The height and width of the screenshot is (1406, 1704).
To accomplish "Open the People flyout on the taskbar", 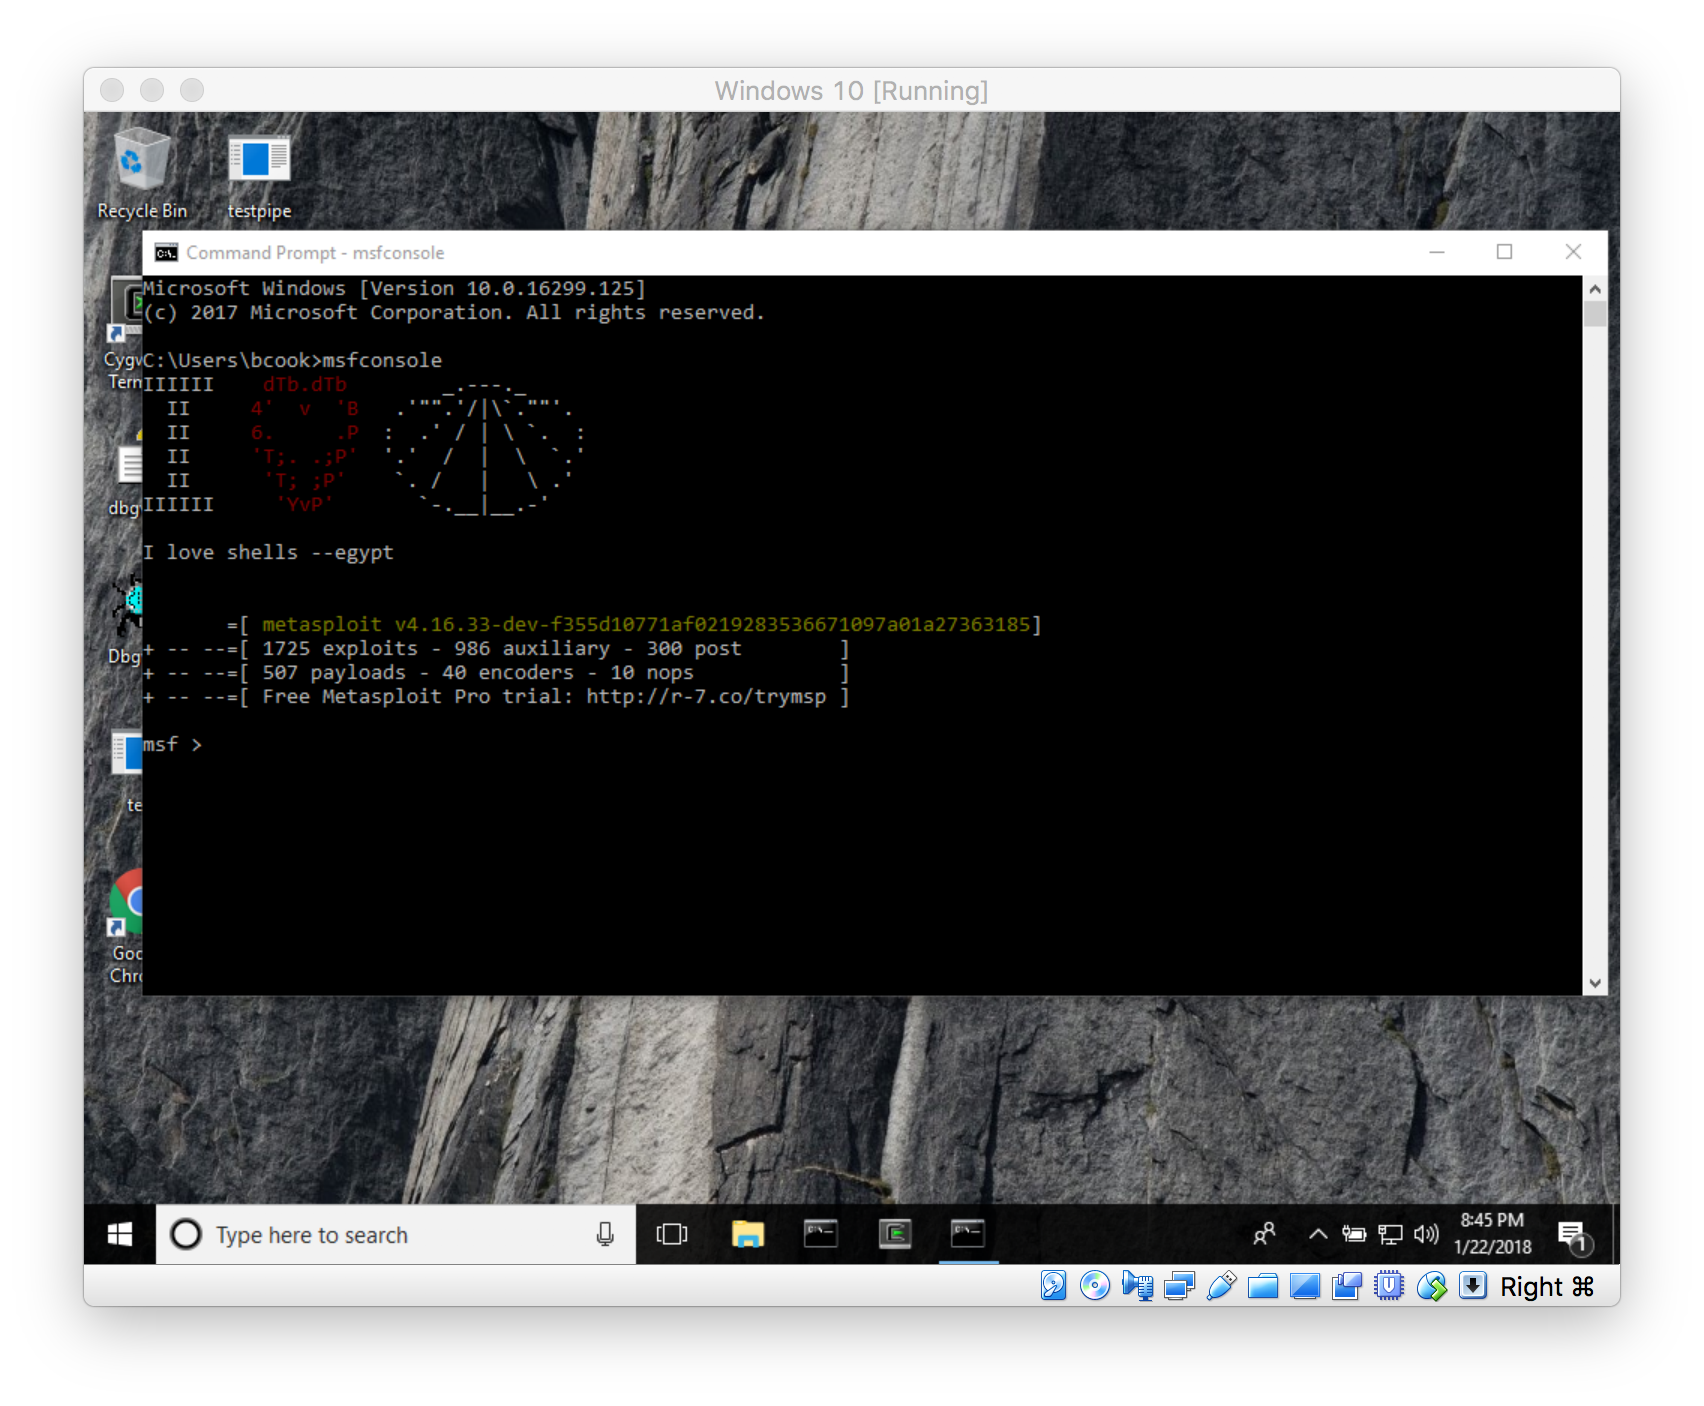I will 1263,1234.
